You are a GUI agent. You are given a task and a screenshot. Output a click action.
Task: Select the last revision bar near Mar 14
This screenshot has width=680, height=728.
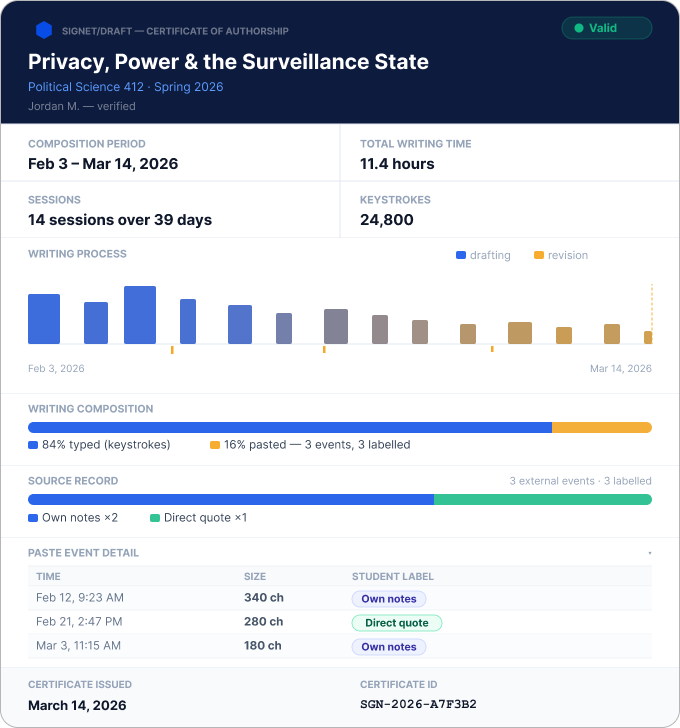[x=648, y=338]
